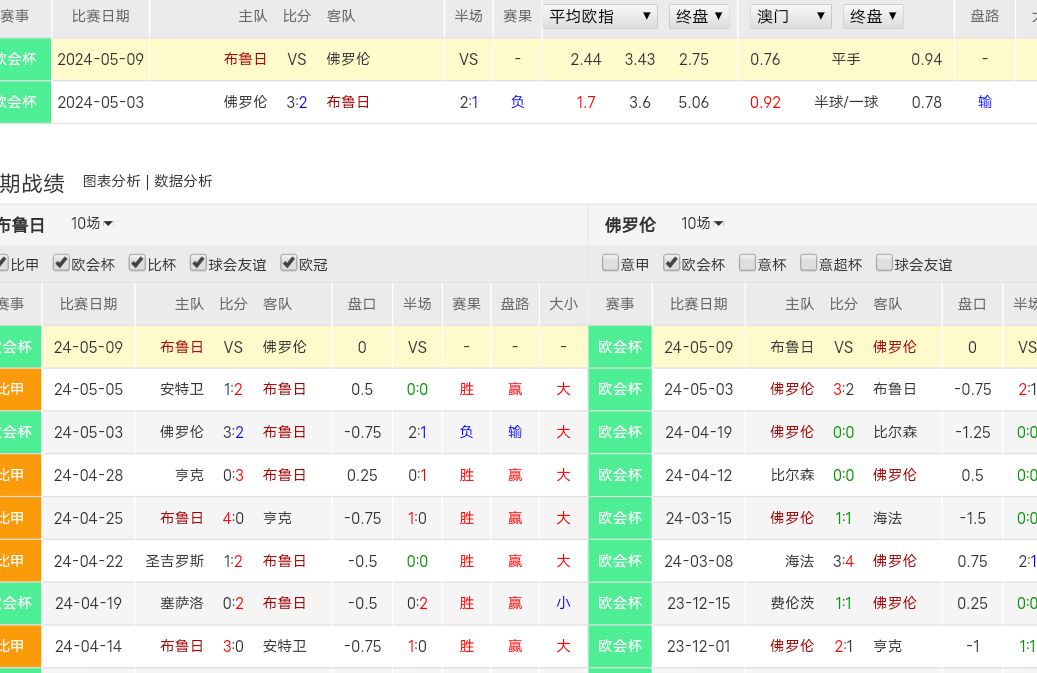This screenshot has height=673, width=1037.
Task: Click the 3:4 score for 海法 match
Action: click(x=844, y=561)
